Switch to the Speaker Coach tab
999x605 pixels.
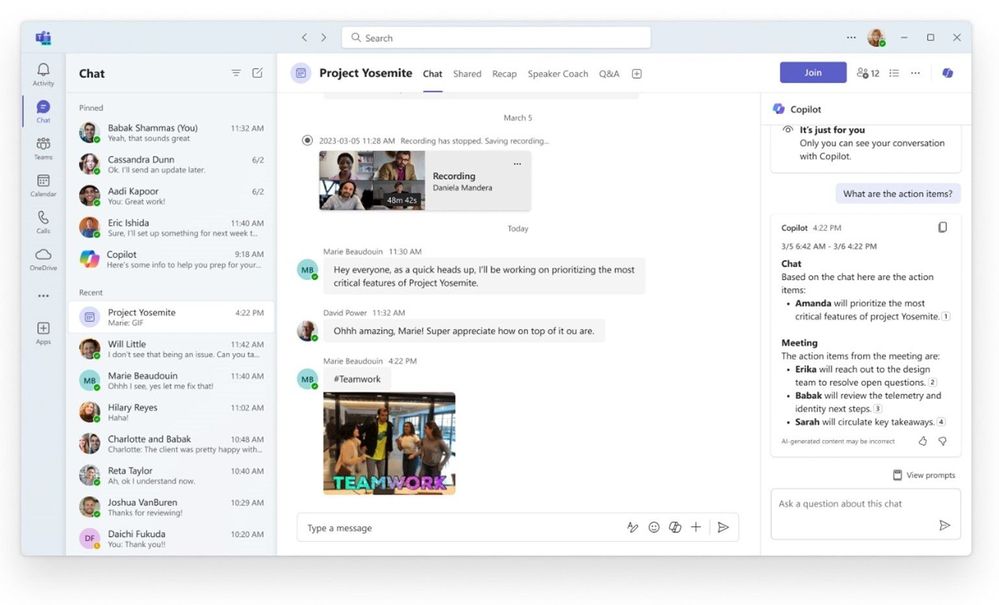tap(557, 74)
